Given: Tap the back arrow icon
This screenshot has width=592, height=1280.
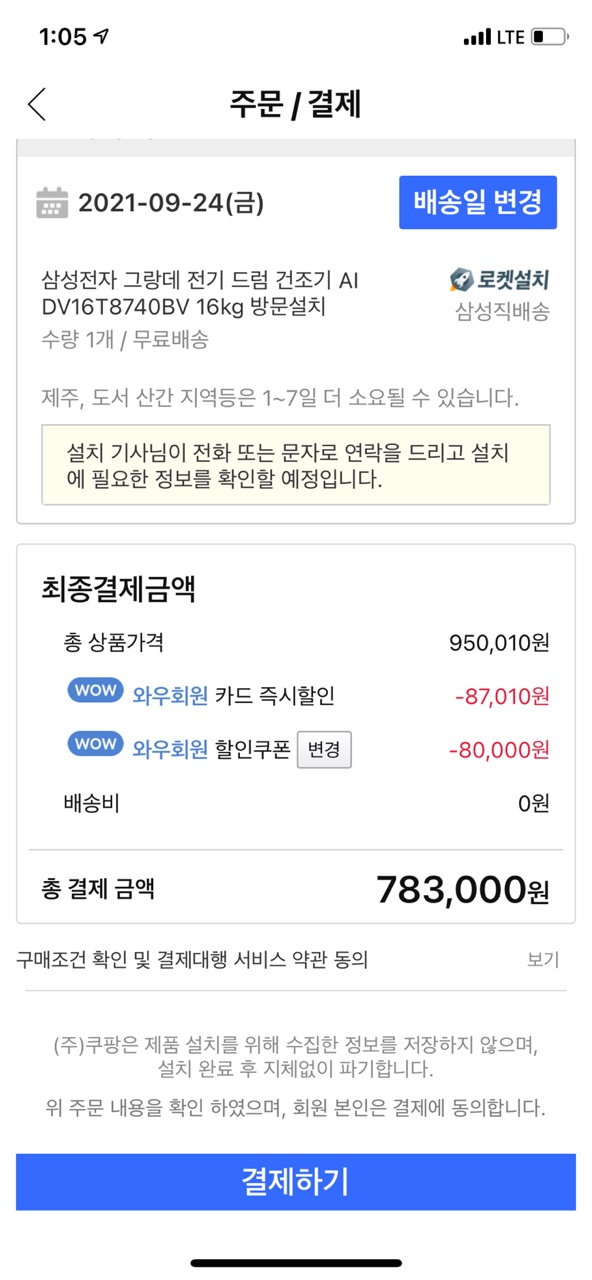Looking at the screenshot, I should (37, 104).
